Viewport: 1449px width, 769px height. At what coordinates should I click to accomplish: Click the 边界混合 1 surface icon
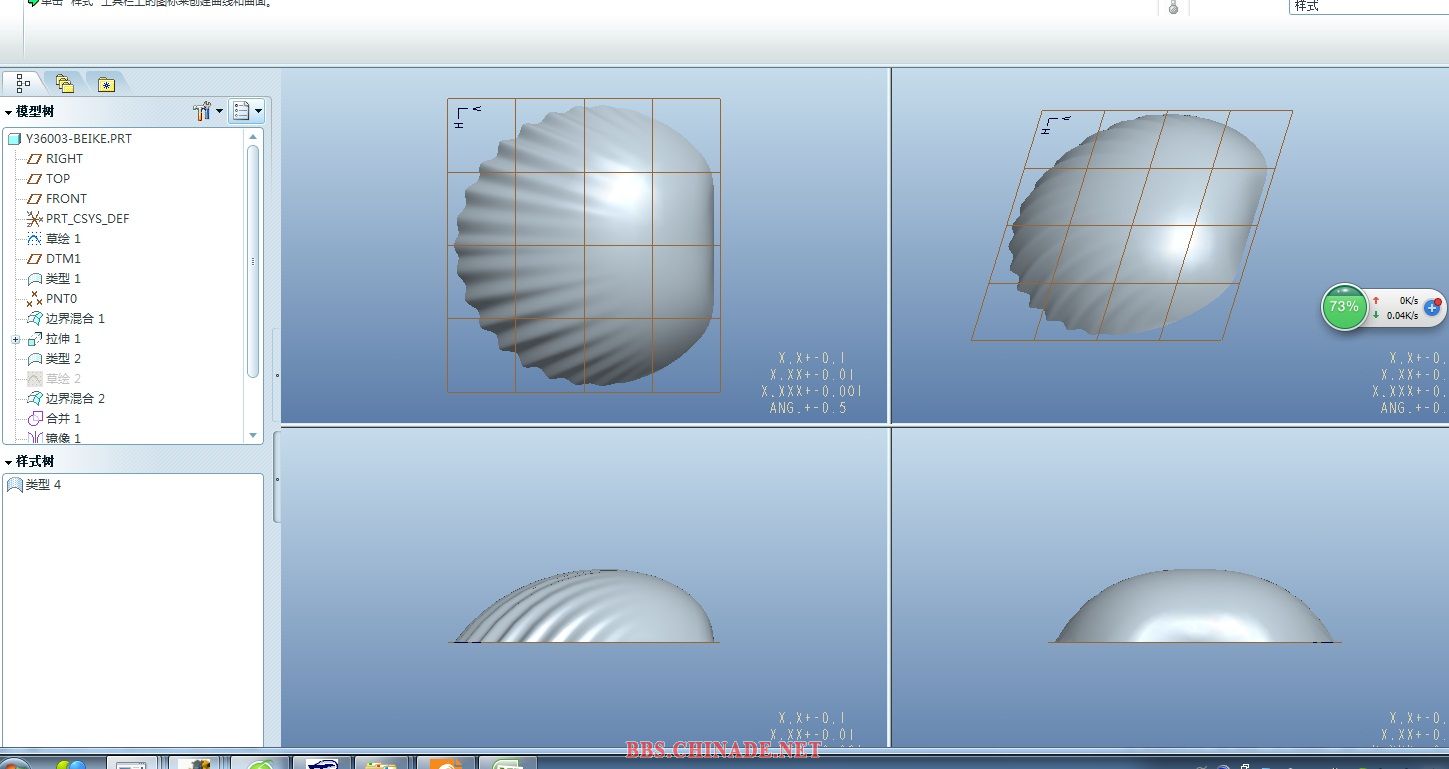pyautogui.click(x=34, y=319)
